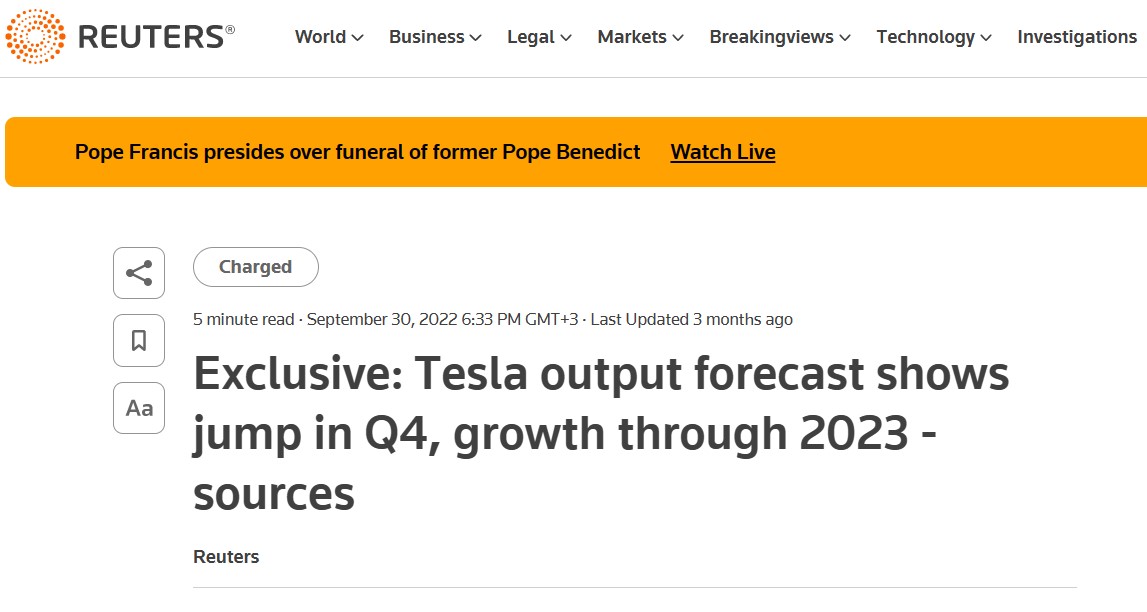Expand the chevron next to Markets
The height and width of the screenshot is (612, 1147).
pyautogui.click(x=678, y=38)
